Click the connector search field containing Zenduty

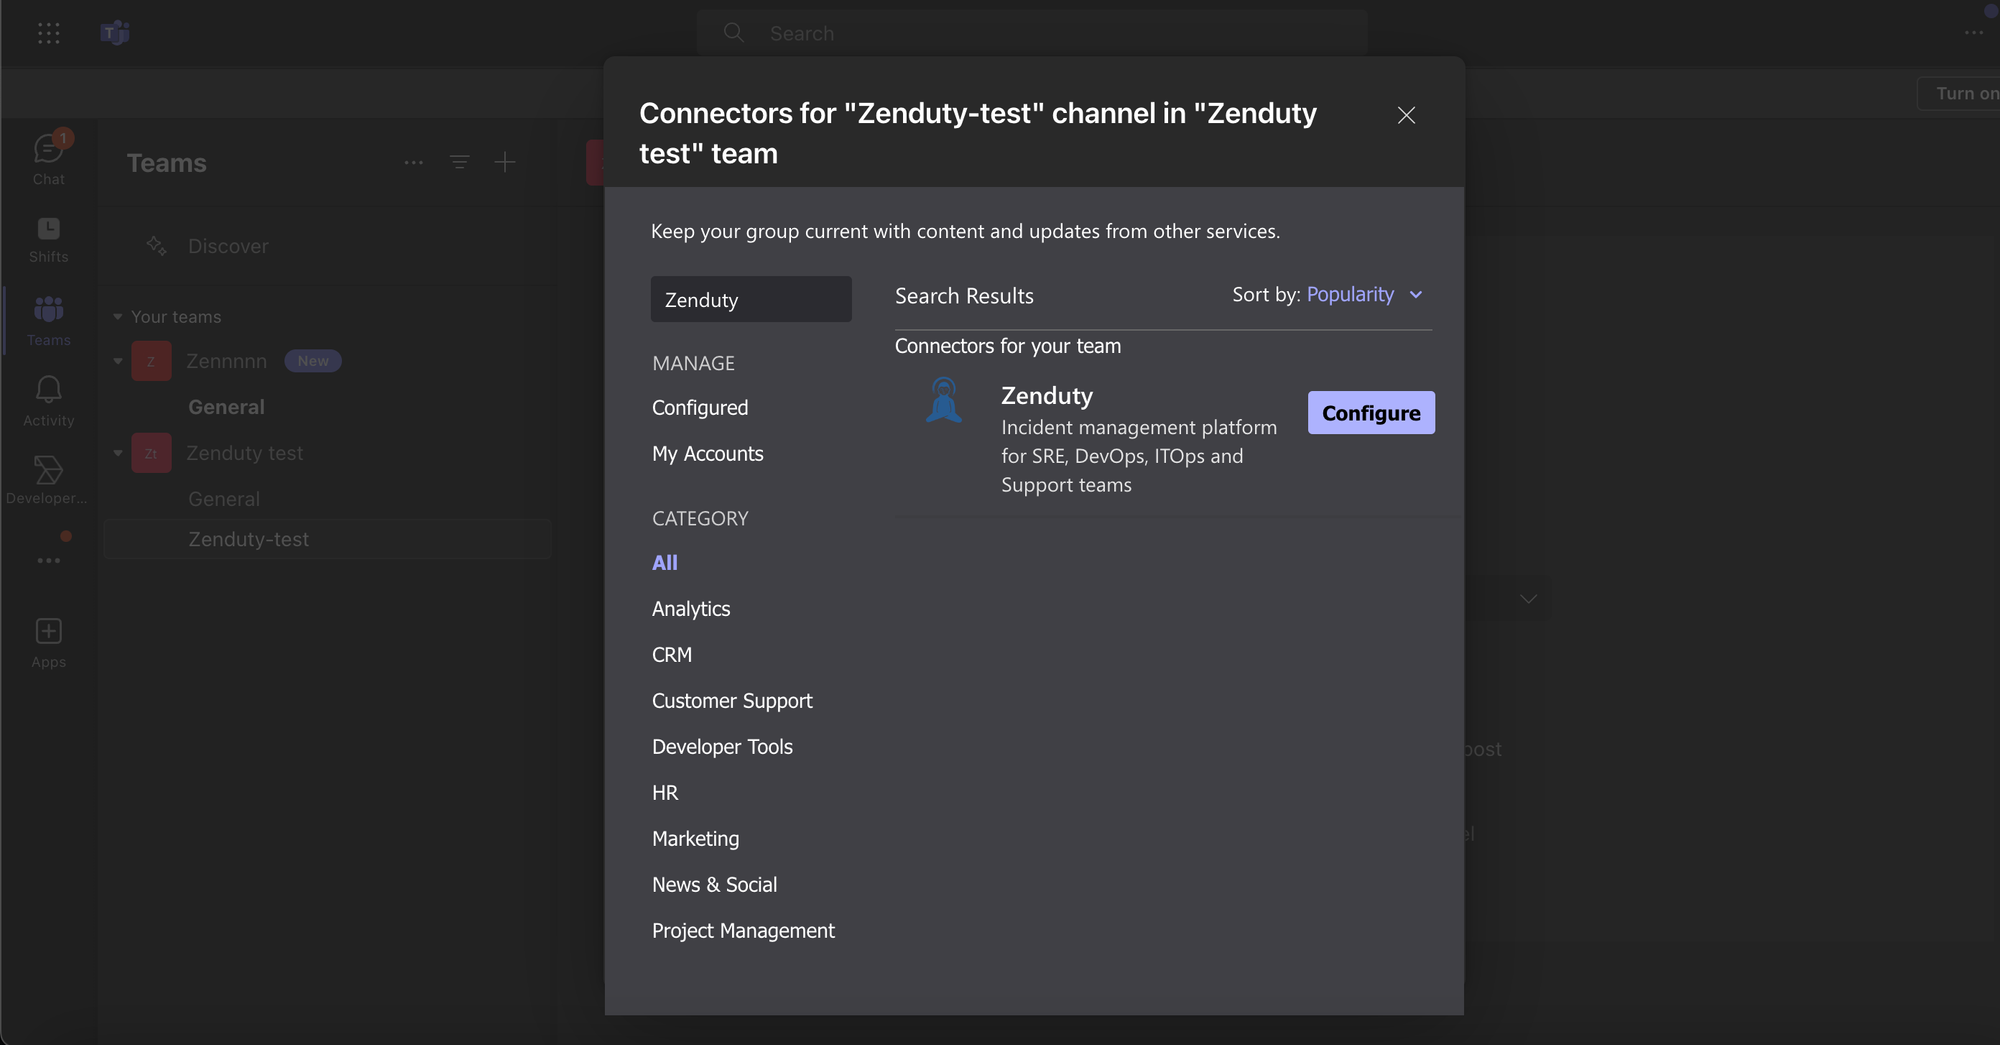coord(751,299)
